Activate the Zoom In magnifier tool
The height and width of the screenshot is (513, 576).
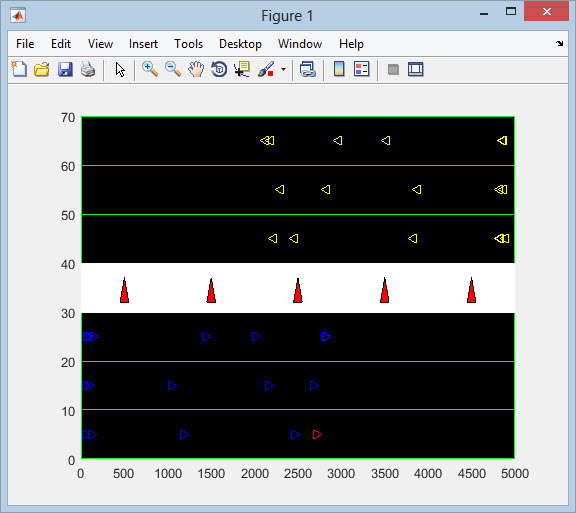click(150, 69)
